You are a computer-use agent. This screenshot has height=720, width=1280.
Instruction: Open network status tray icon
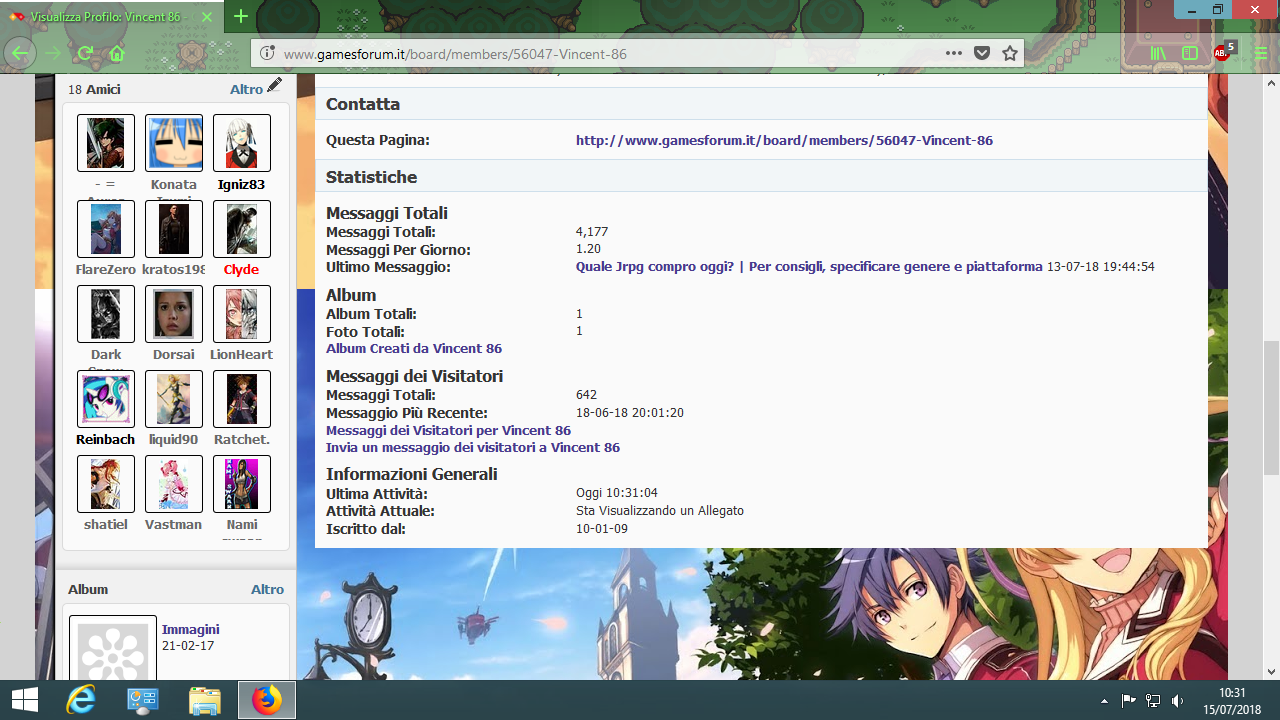1153,701
